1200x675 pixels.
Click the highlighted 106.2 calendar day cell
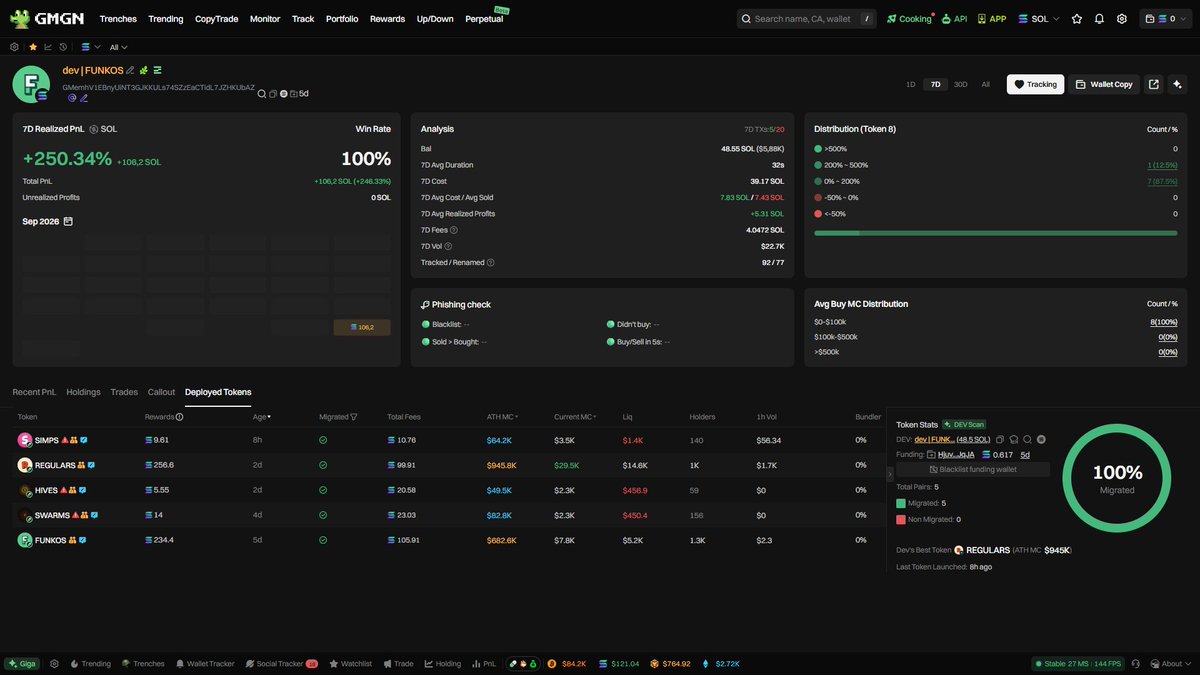point(361,327)
